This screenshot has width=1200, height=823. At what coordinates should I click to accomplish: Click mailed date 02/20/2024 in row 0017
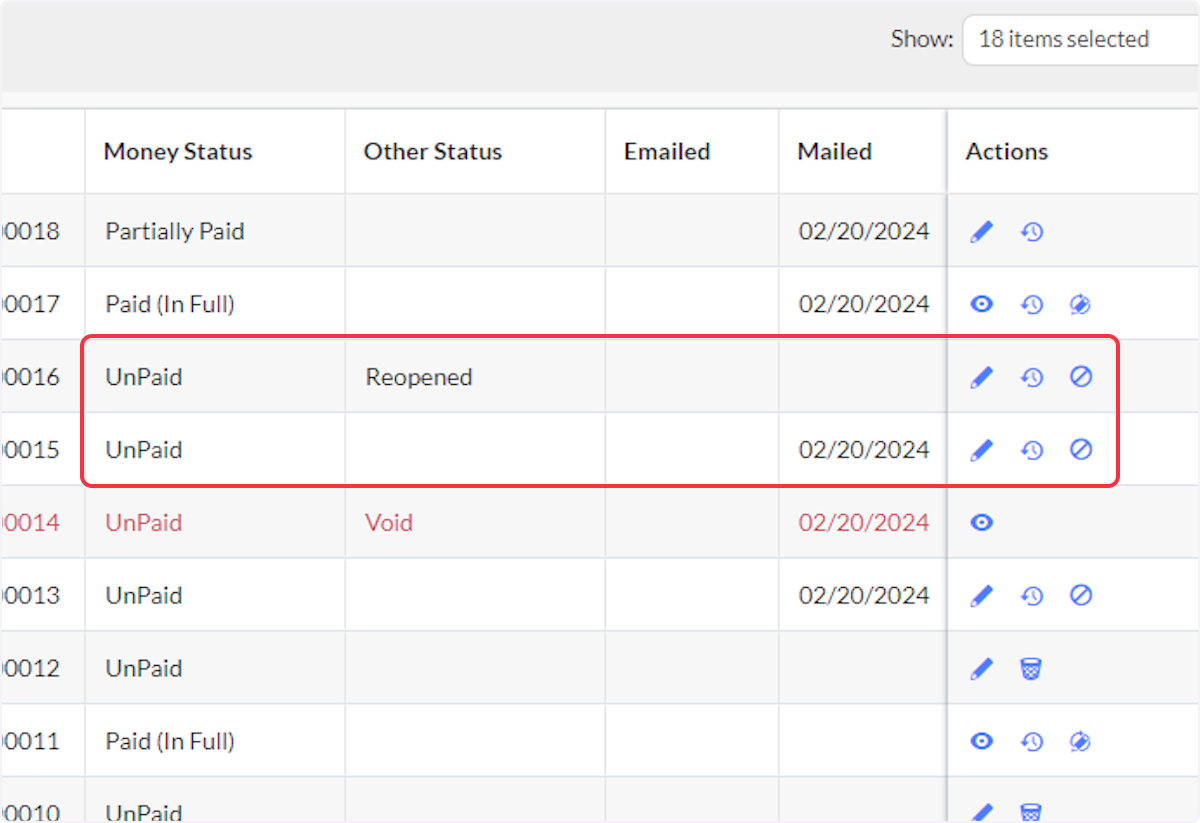coord(864,304)
